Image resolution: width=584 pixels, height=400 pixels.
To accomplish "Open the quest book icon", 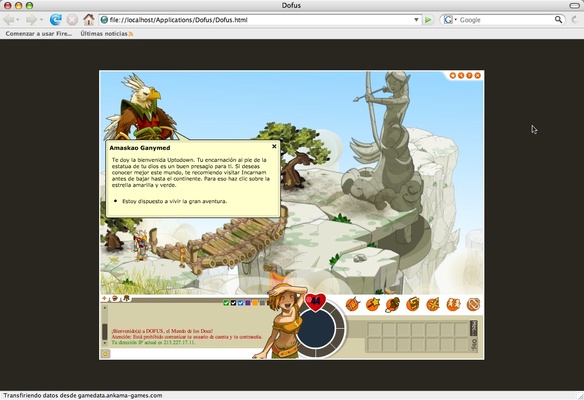I will click(413, 304).
